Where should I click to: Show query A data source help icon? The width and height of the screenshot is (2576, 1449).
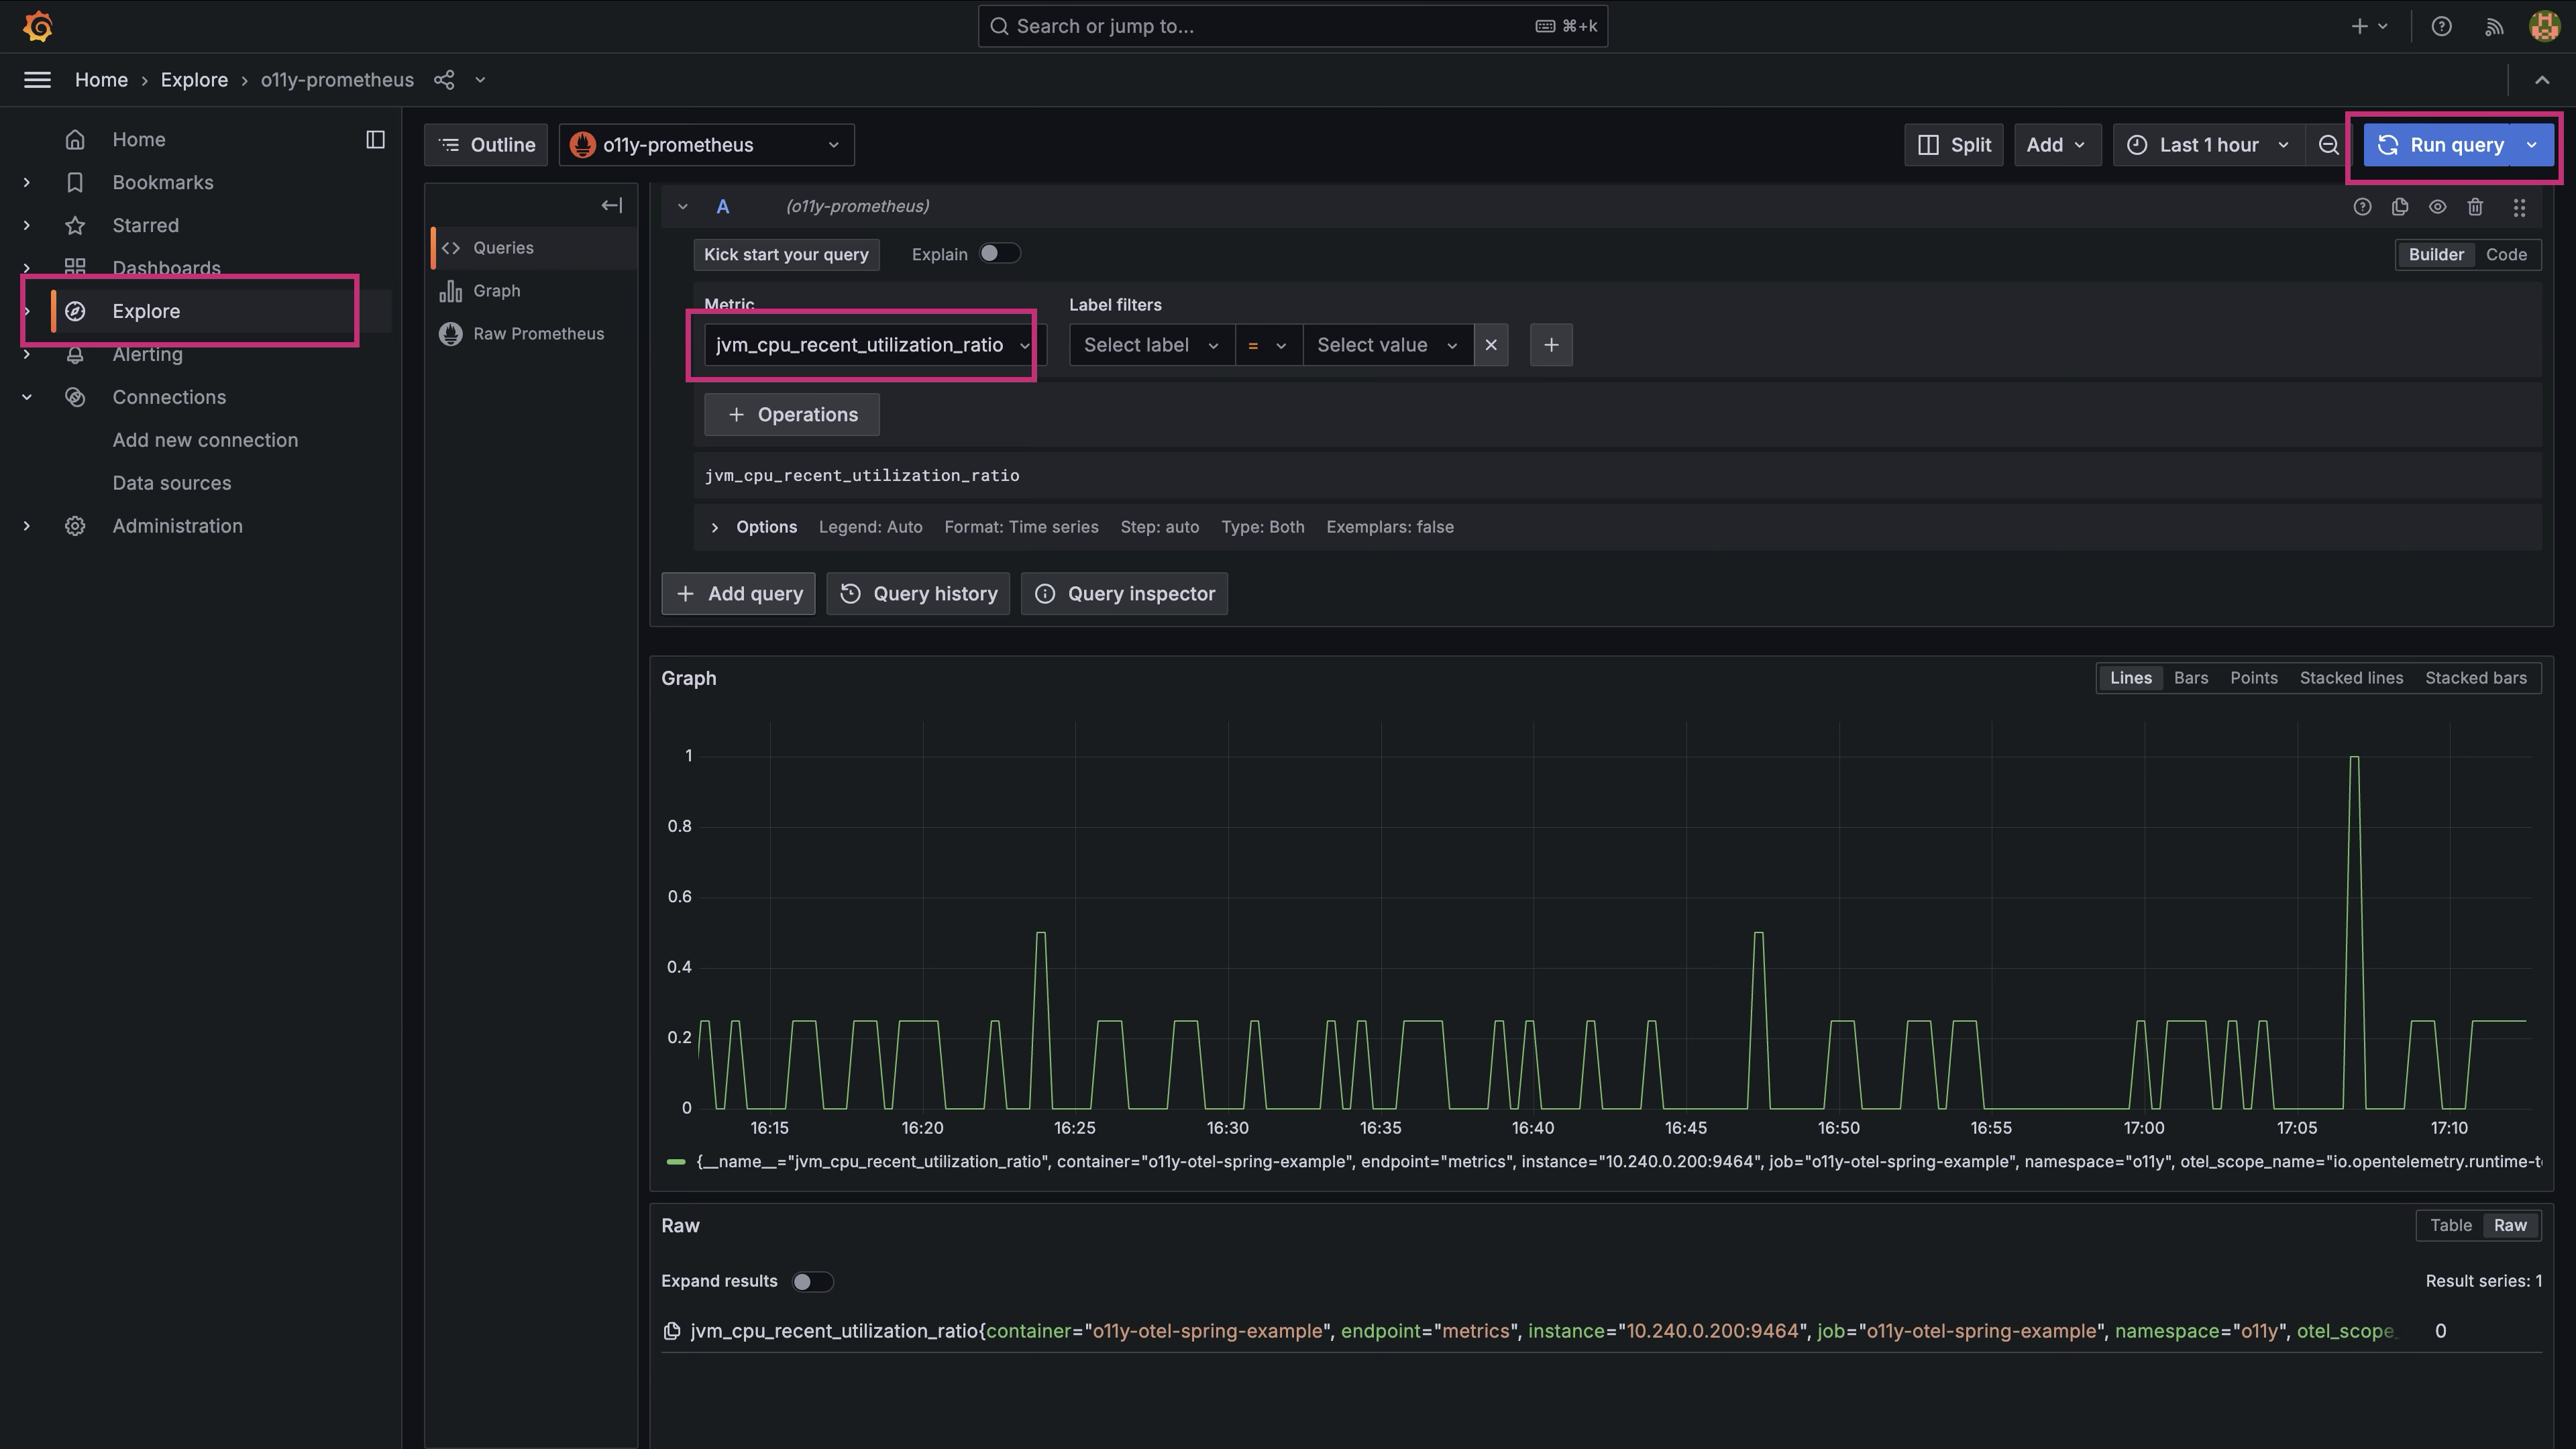point(2362,207)
